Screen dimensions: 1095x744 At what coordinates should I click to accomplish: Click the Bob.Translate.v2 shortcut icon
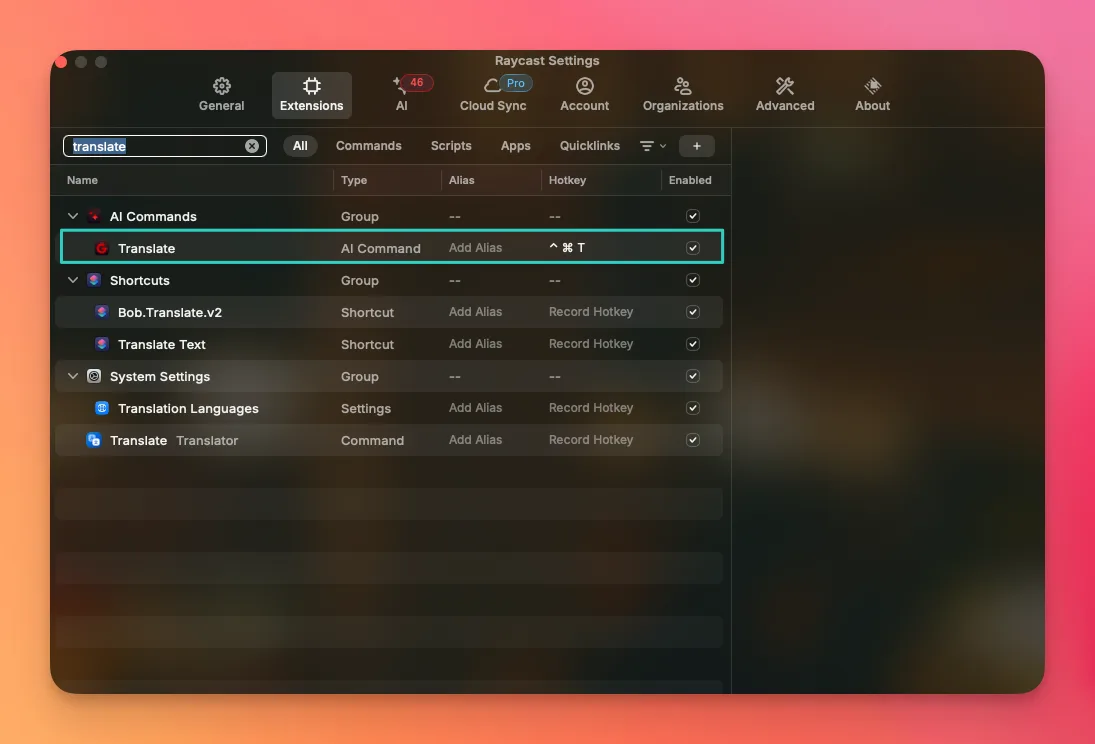point(102,312)
